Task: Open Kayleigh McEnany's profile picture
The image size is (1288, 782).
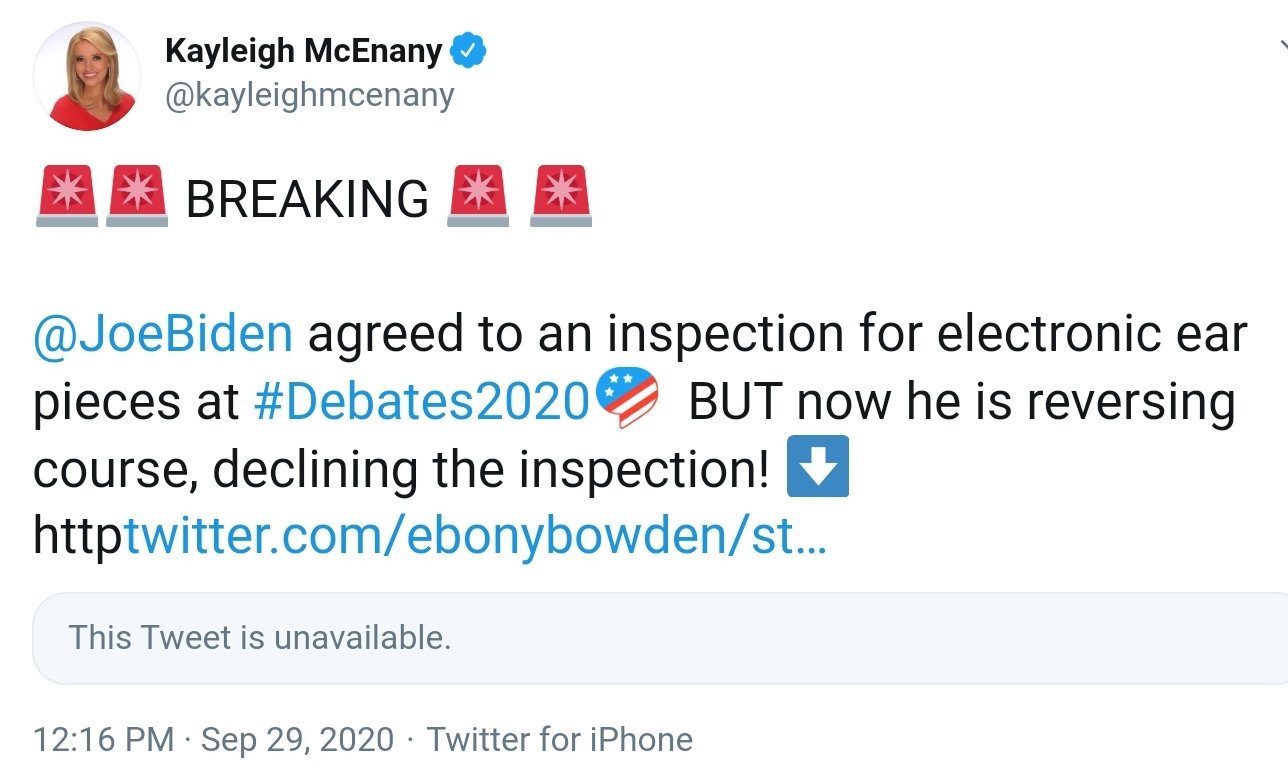Action: [x=87, y=78]
